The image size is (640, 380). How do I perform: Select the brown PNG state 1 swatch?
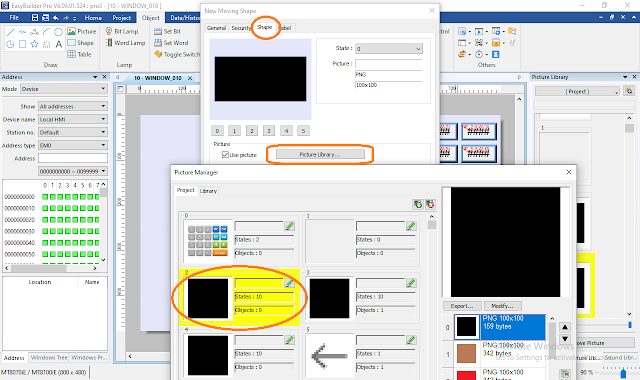tap(466, 353)
